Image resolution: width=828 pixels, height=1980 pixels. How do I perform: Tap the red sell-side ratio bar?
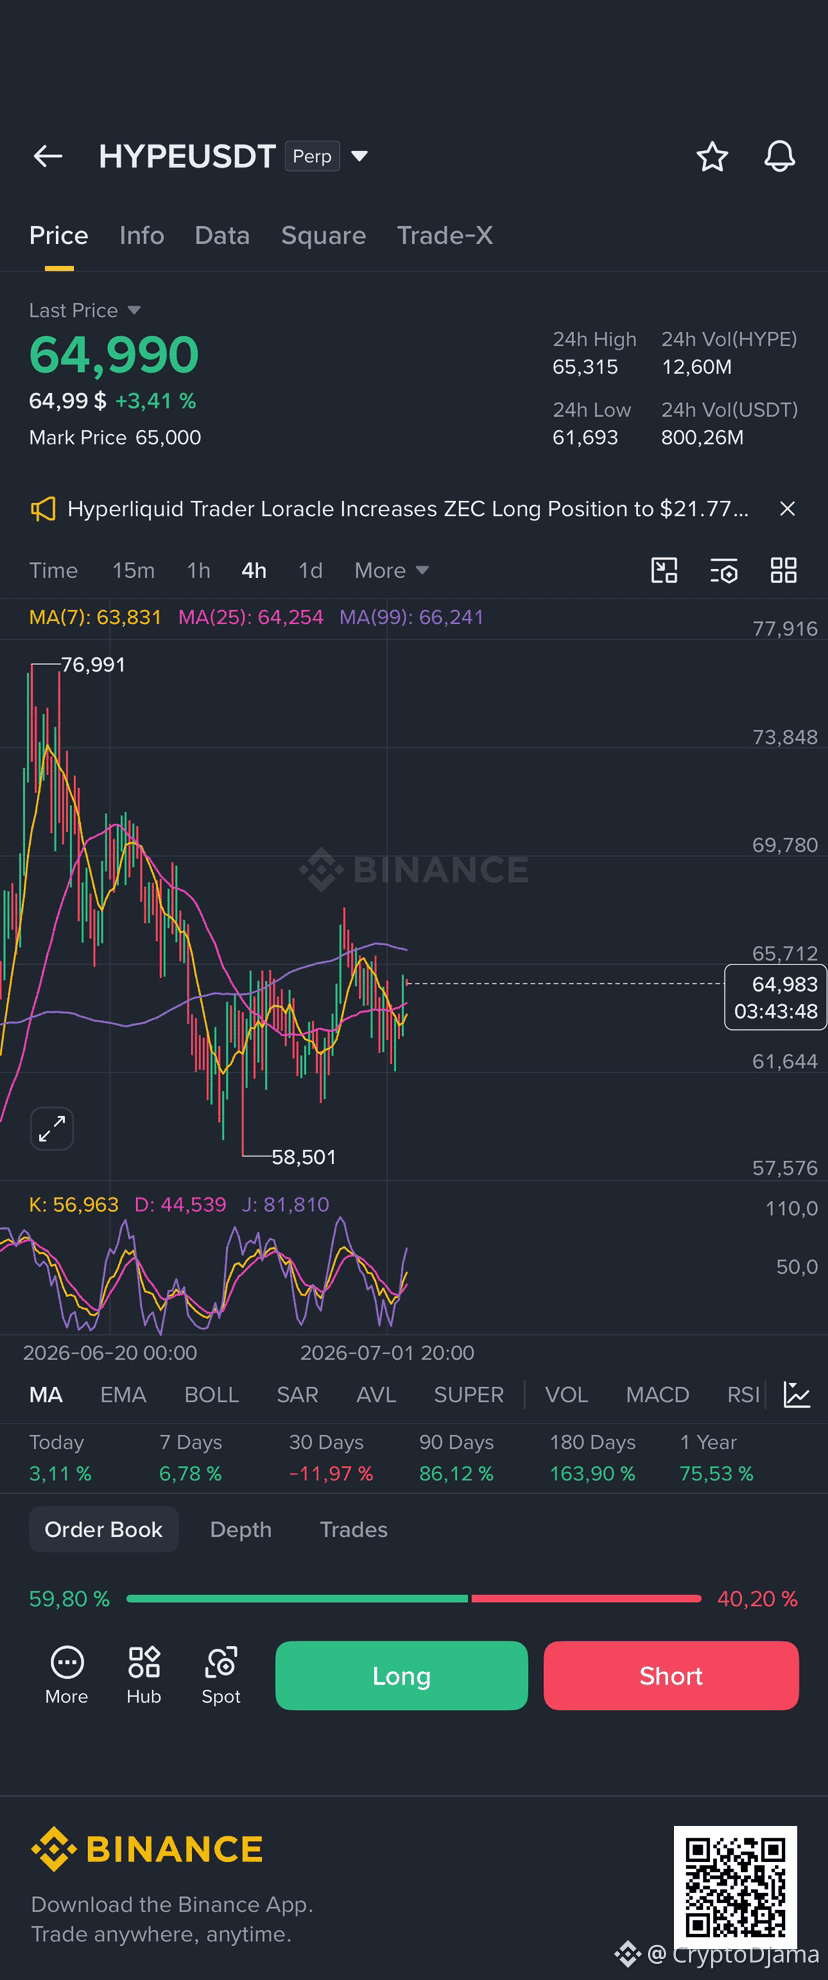click(x=586, y=1599)
